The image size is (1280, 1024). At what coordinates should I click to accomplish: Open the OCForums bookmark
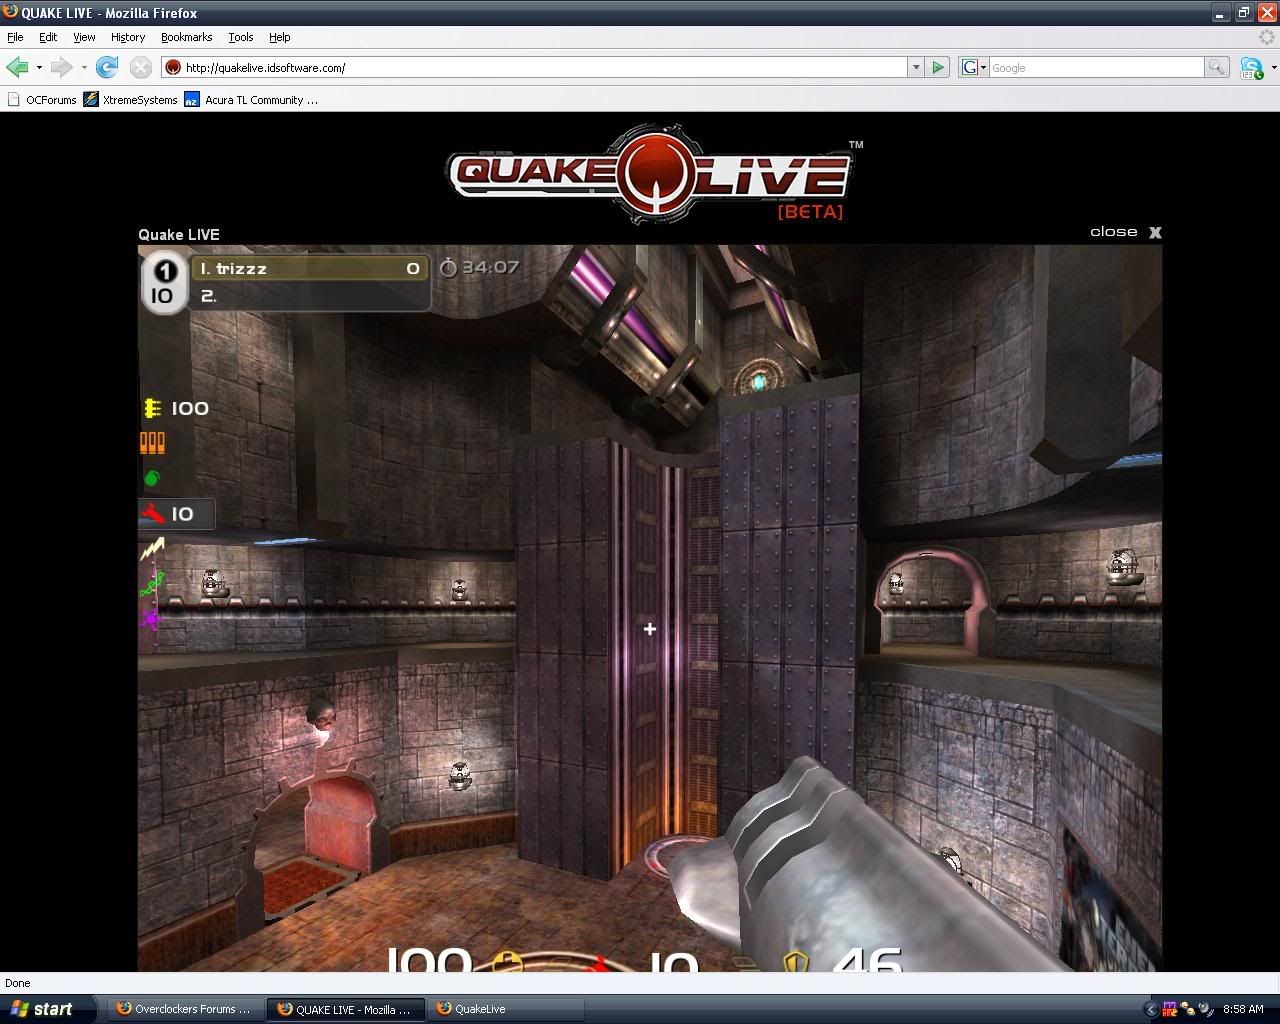click(x=42, y=100)
